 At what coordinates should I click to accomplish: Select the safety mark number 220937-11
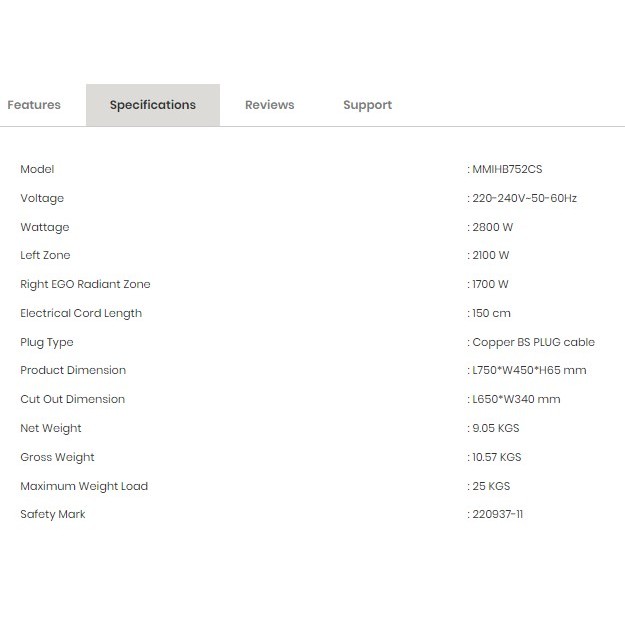click(497, 515)
